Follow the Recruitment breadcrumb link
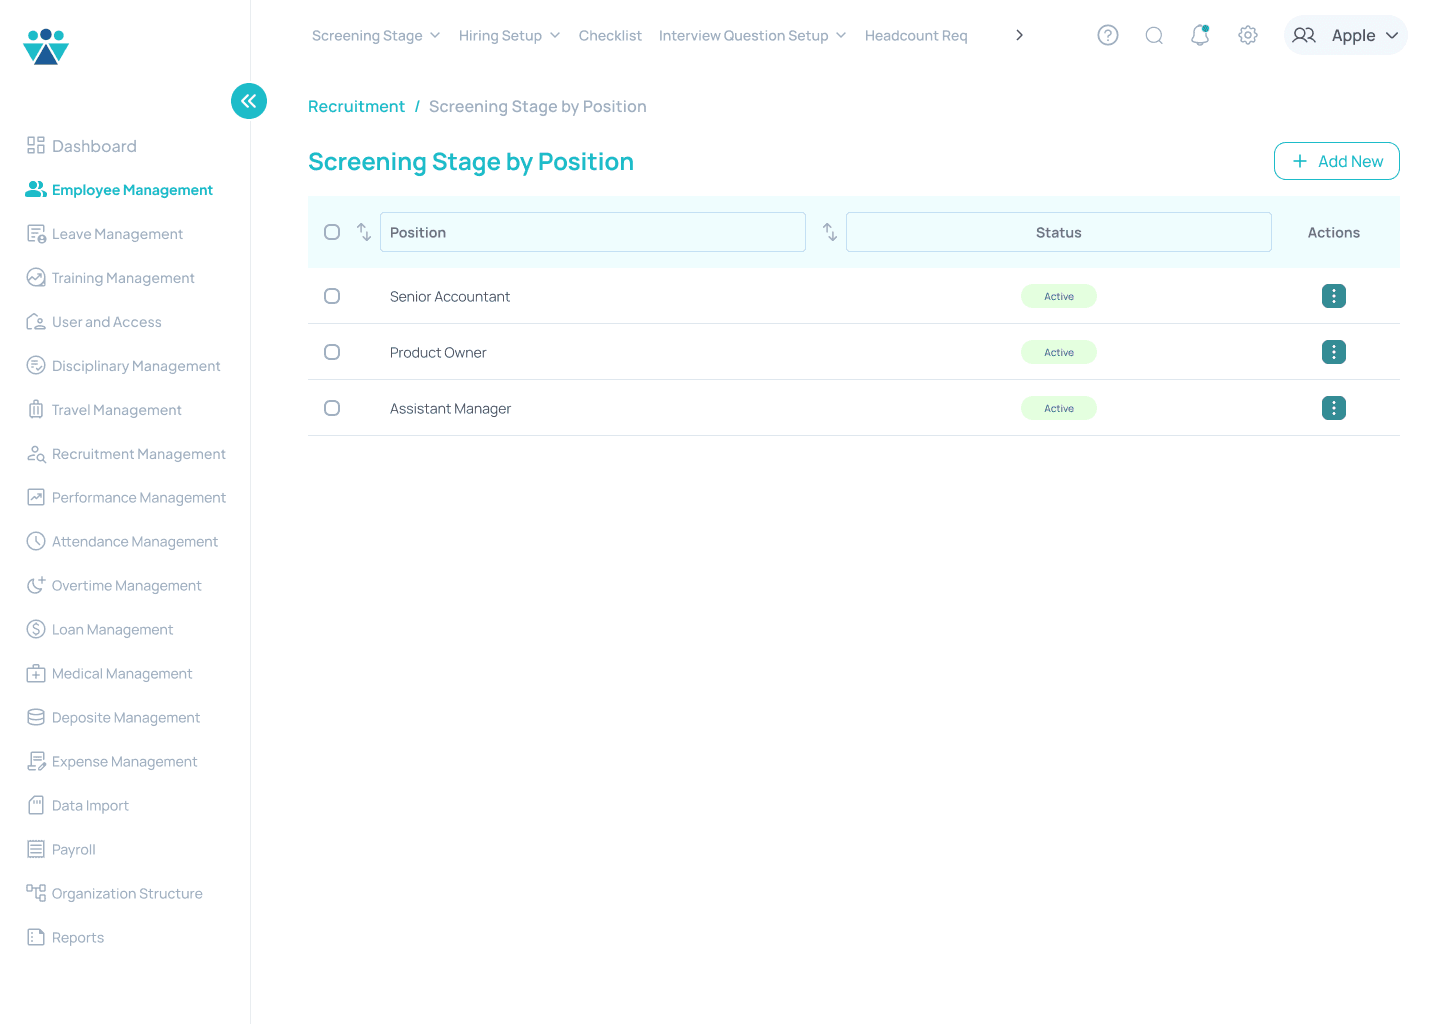The width and height of the screenshot is (1440, 1024). pyautogui.click(x=356, y=107)
